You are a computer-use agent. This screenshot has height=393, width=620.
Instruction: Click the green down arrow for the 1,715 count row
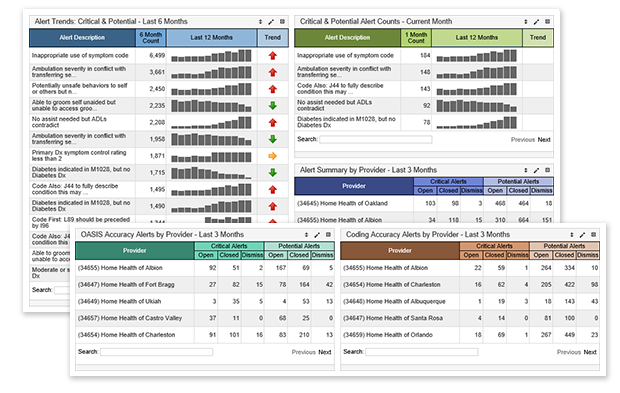coord(272,173)
